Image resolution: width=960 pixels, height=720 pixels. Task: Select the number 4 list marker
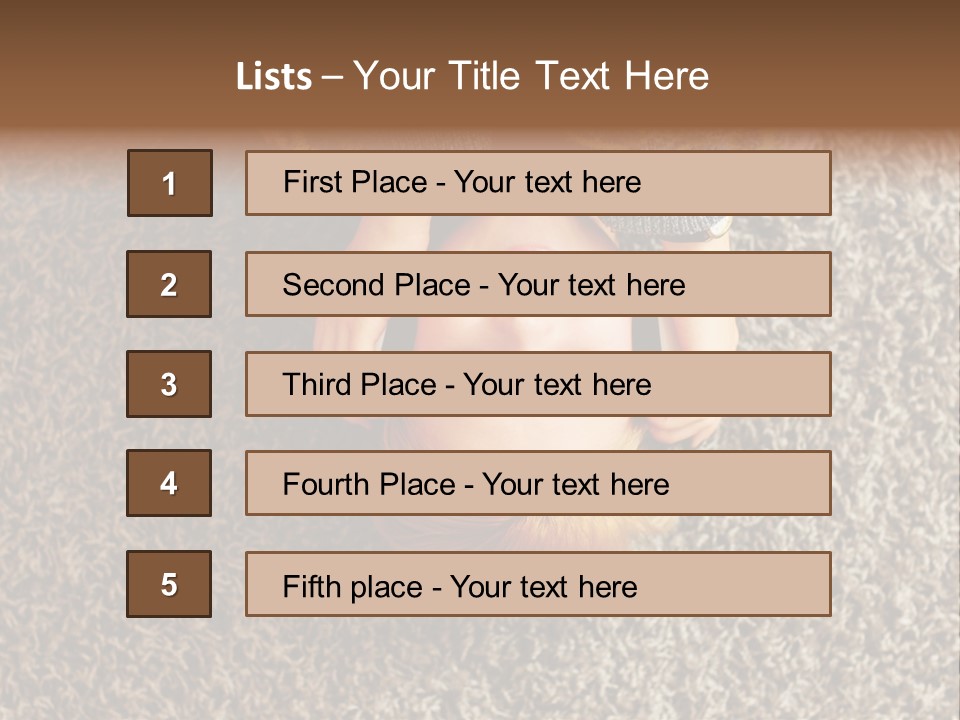pos(169,483)
